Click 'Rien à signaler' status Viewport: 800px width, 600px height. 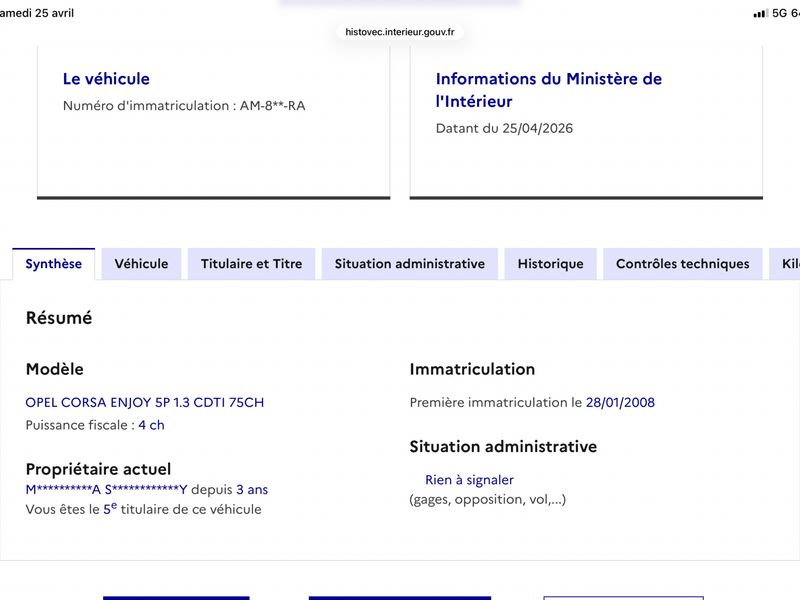(469, 480)
